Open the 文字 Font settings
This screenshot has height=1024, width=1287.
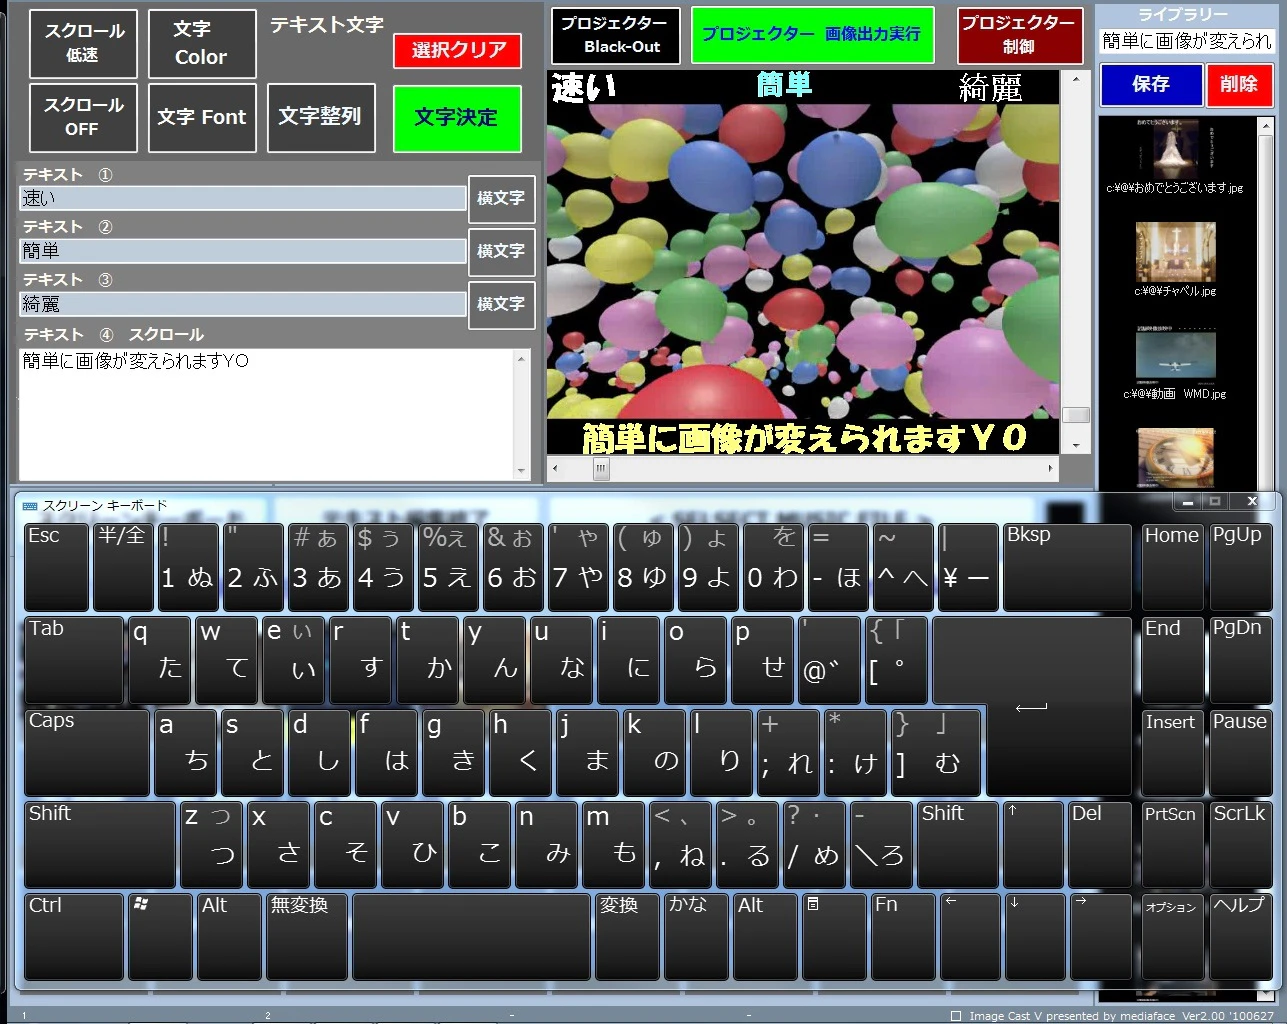pyautogui.click(x=202, y=117)
